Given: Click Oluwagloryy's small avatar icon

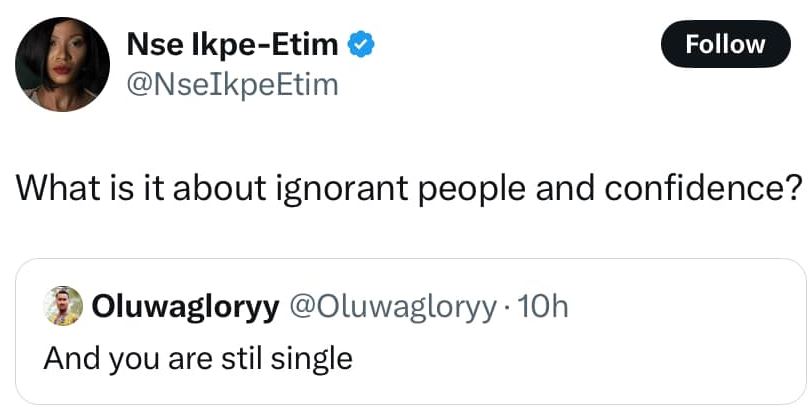Looking at the screenshot, I should point(62,308).
